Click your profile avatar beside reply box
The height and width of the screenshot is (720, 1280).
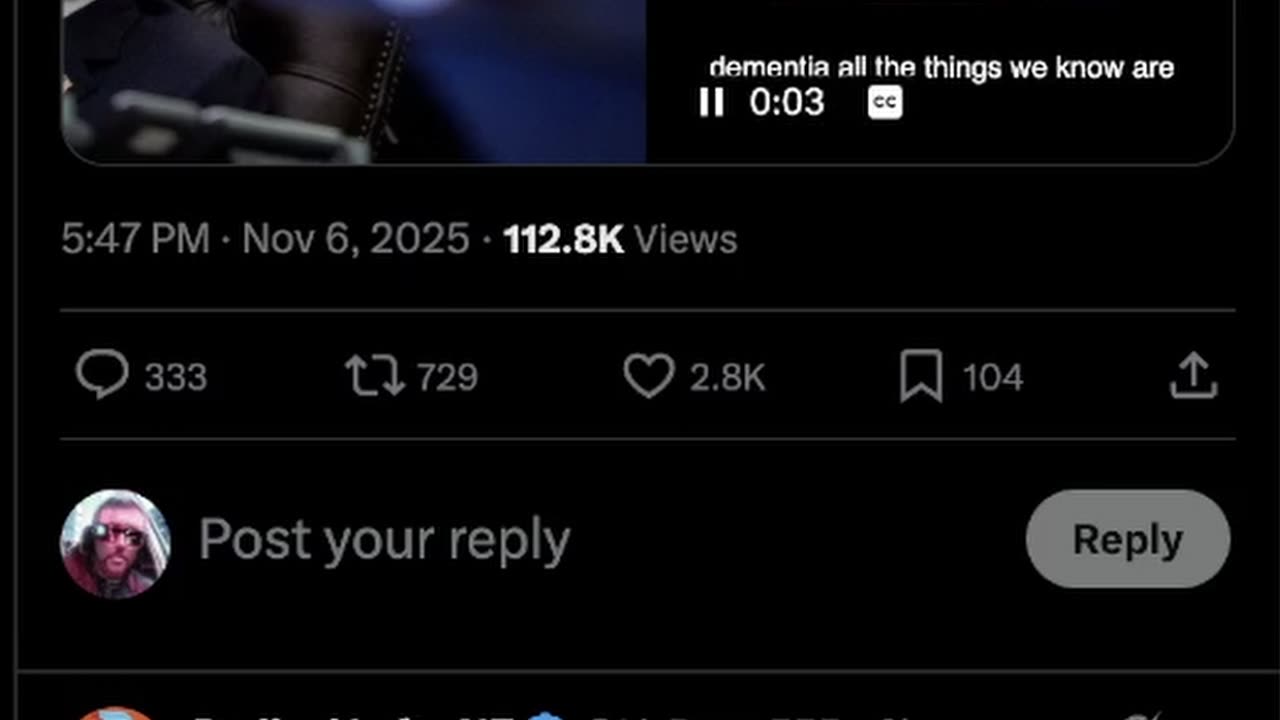click(116, 543)
